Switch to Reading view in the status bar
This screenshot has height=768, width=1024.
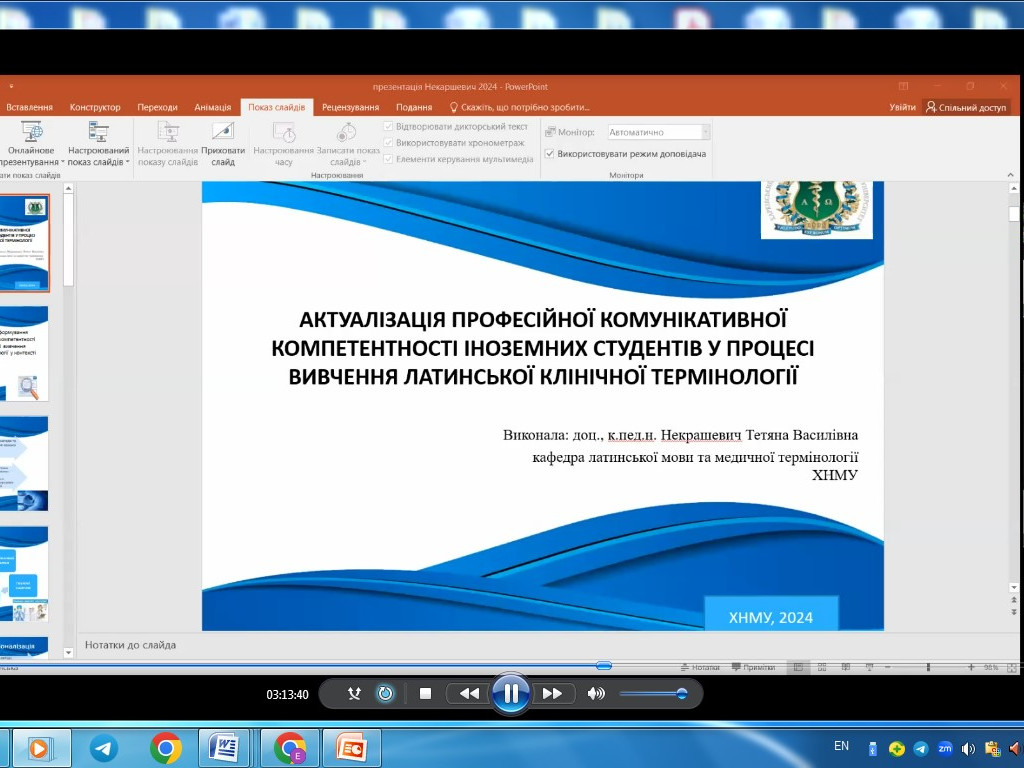tap(846, 667)
